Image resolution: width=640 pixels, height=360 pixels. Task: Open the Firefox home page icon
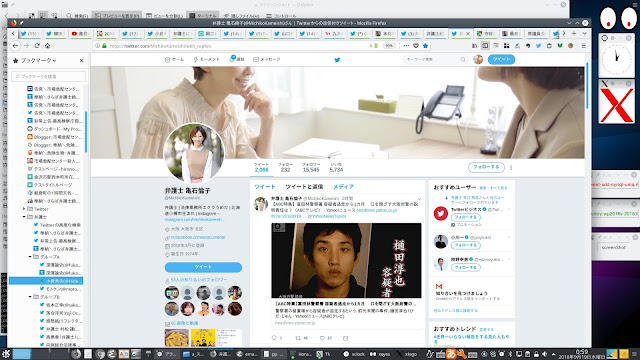[47, 46]
